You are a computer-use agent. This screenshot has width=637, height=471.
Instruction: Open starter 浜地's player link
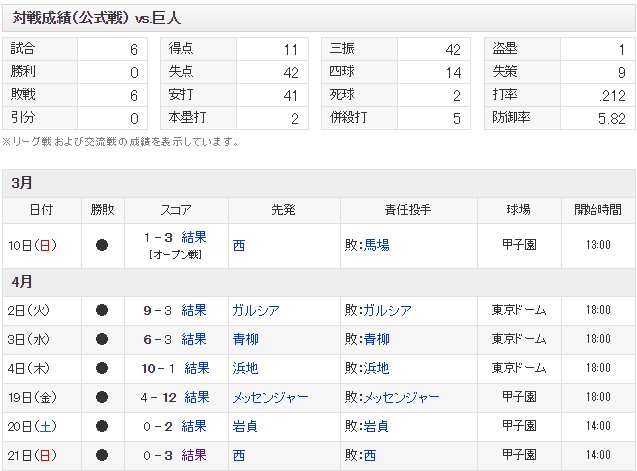click(244, 368)
